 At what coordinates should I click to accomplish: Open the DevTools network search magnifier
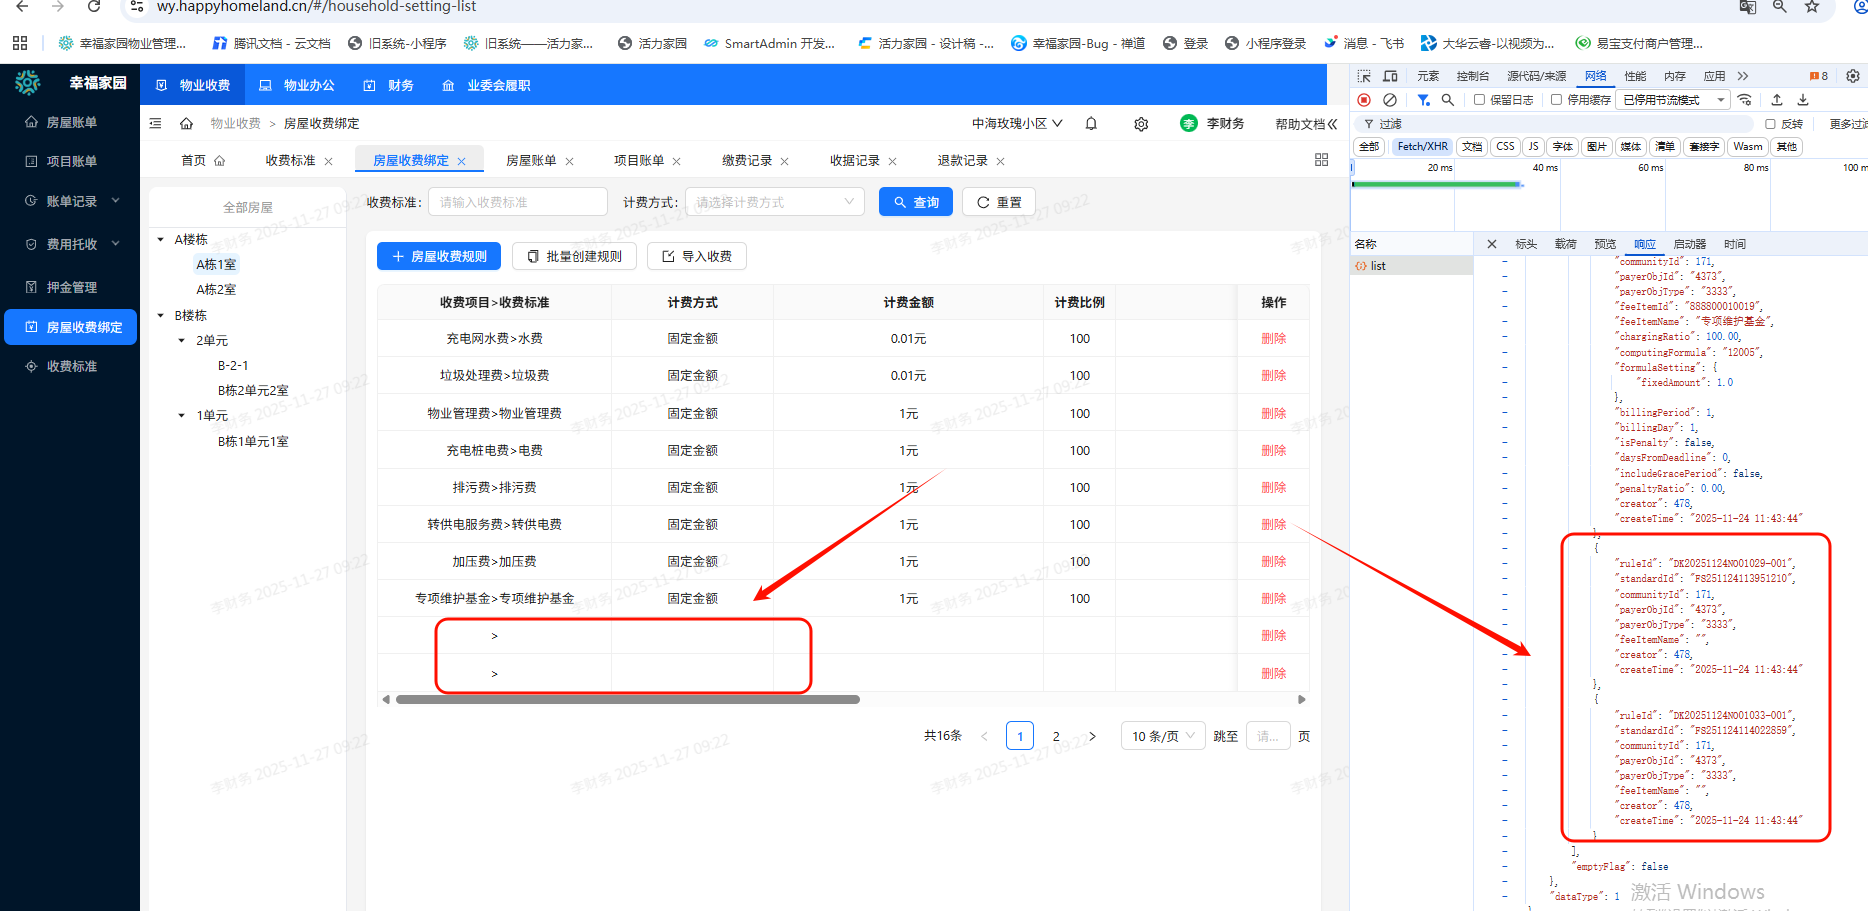tap(1447, 100)
